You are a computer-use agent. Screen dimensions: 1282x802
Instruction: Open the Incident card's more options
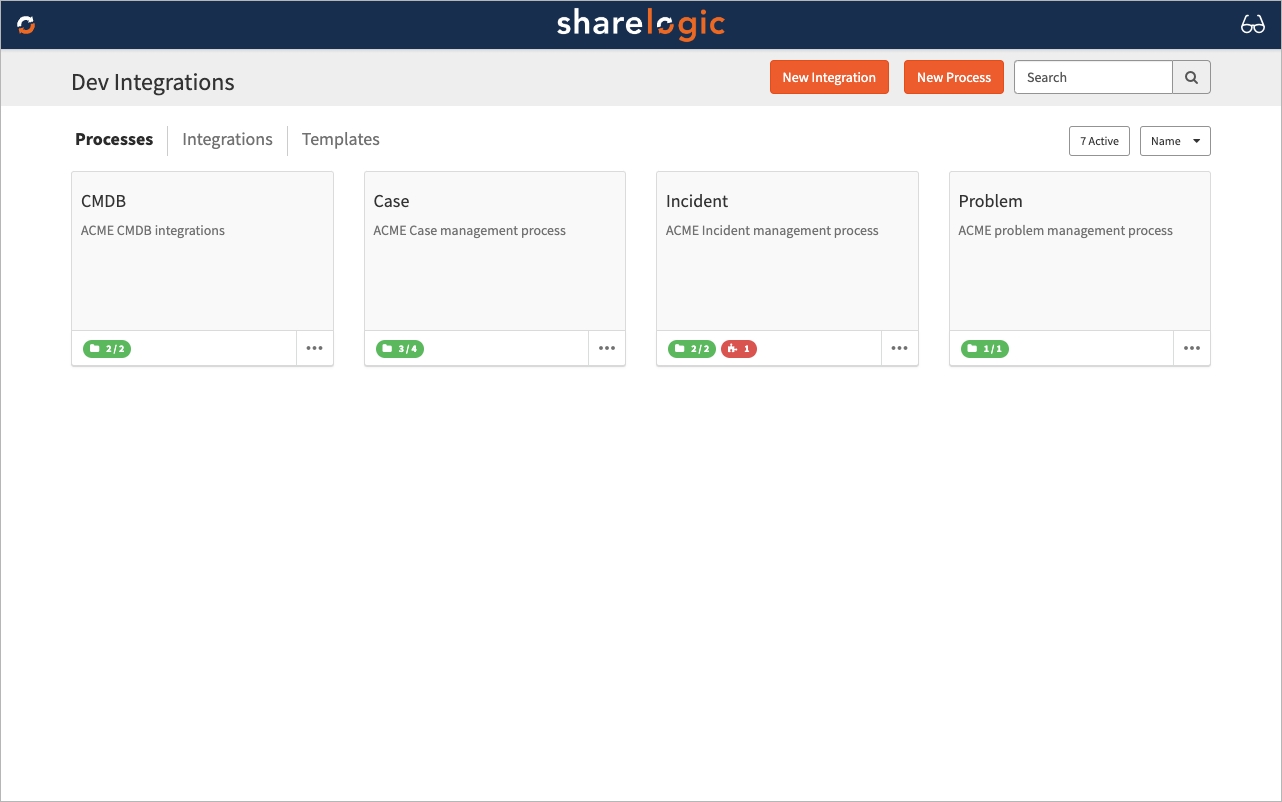pyautogui.click(x=899, y=348)
